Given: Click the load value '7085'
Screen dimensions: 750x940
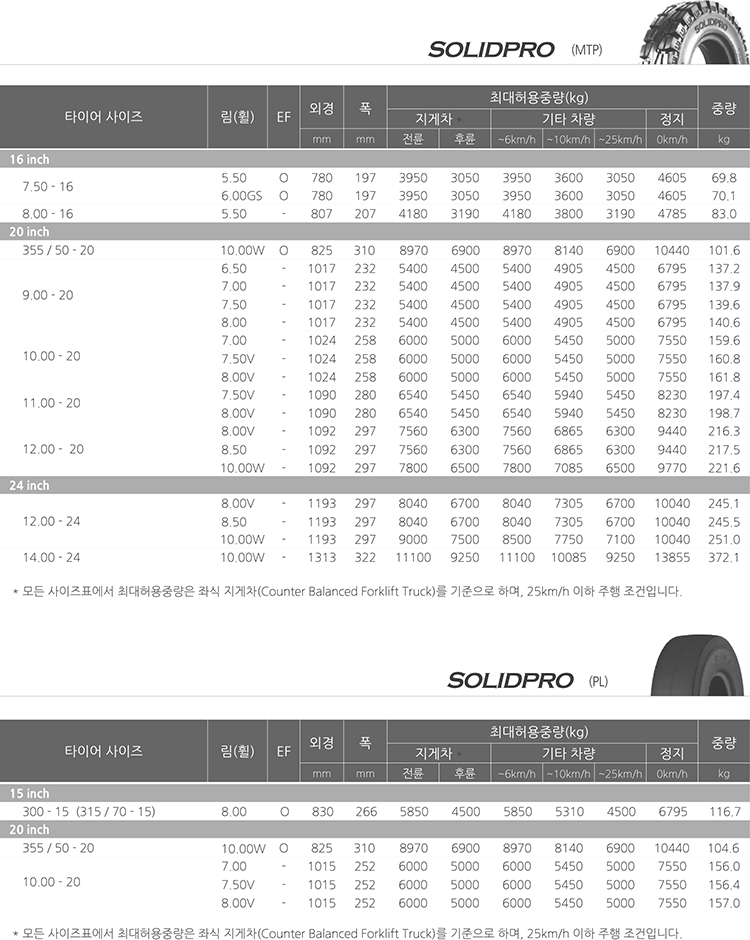Looking at the screenshot, I should pos(568,468).
